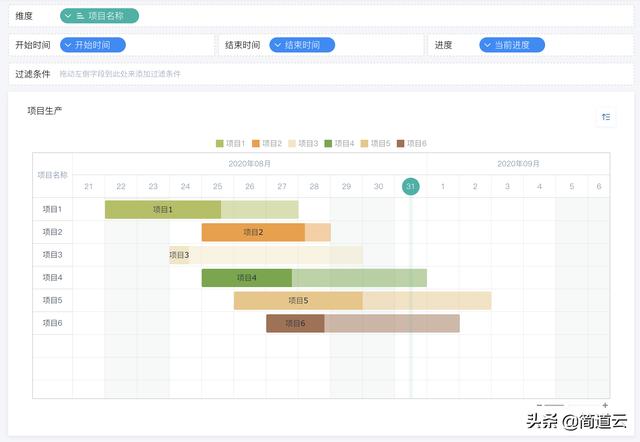Select row label 项目5
This screenshot has width=640, height=442.
(53, 301)
